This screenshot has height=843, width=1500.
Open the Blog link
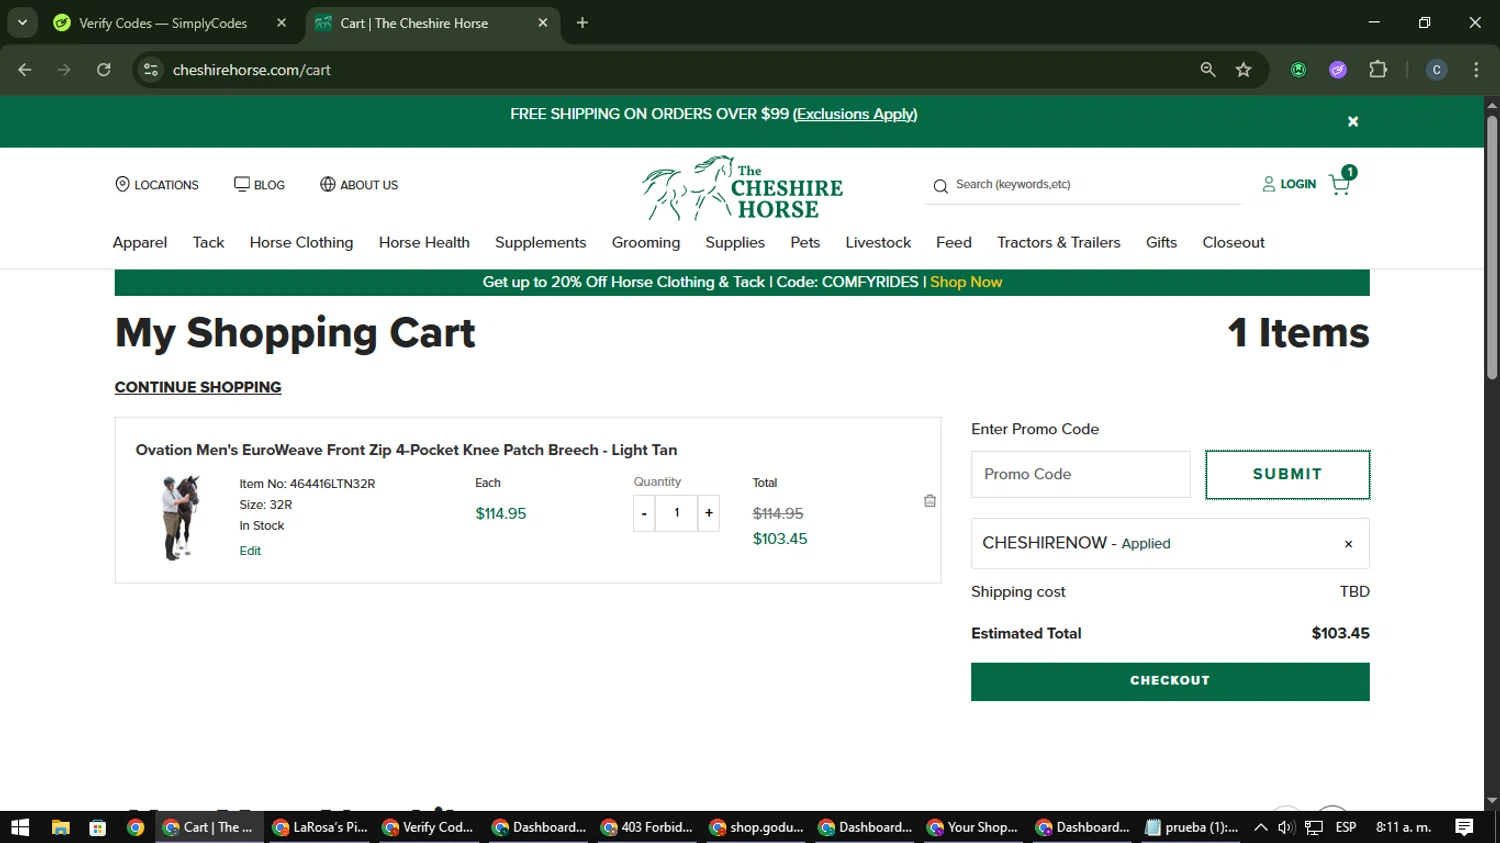[x=259, y=185]
